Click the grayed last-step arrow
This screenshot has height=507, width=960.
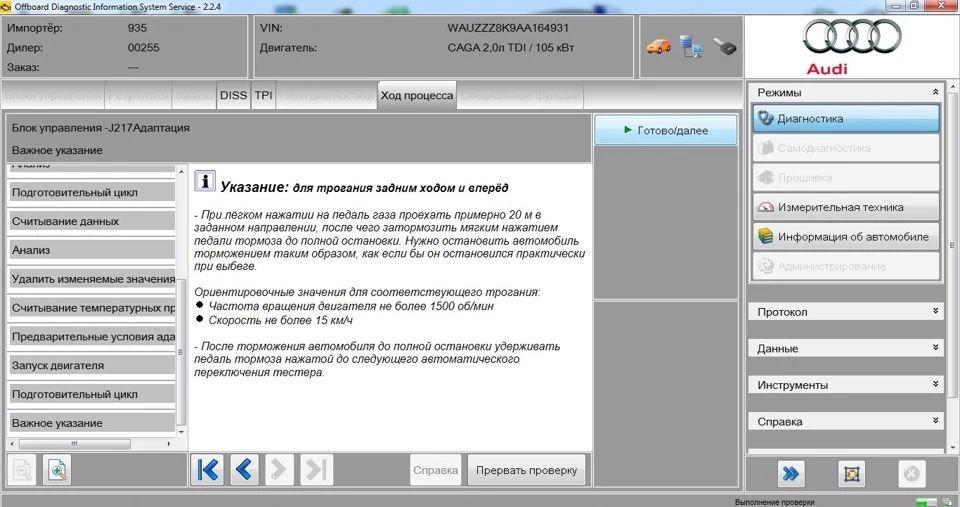317,470
